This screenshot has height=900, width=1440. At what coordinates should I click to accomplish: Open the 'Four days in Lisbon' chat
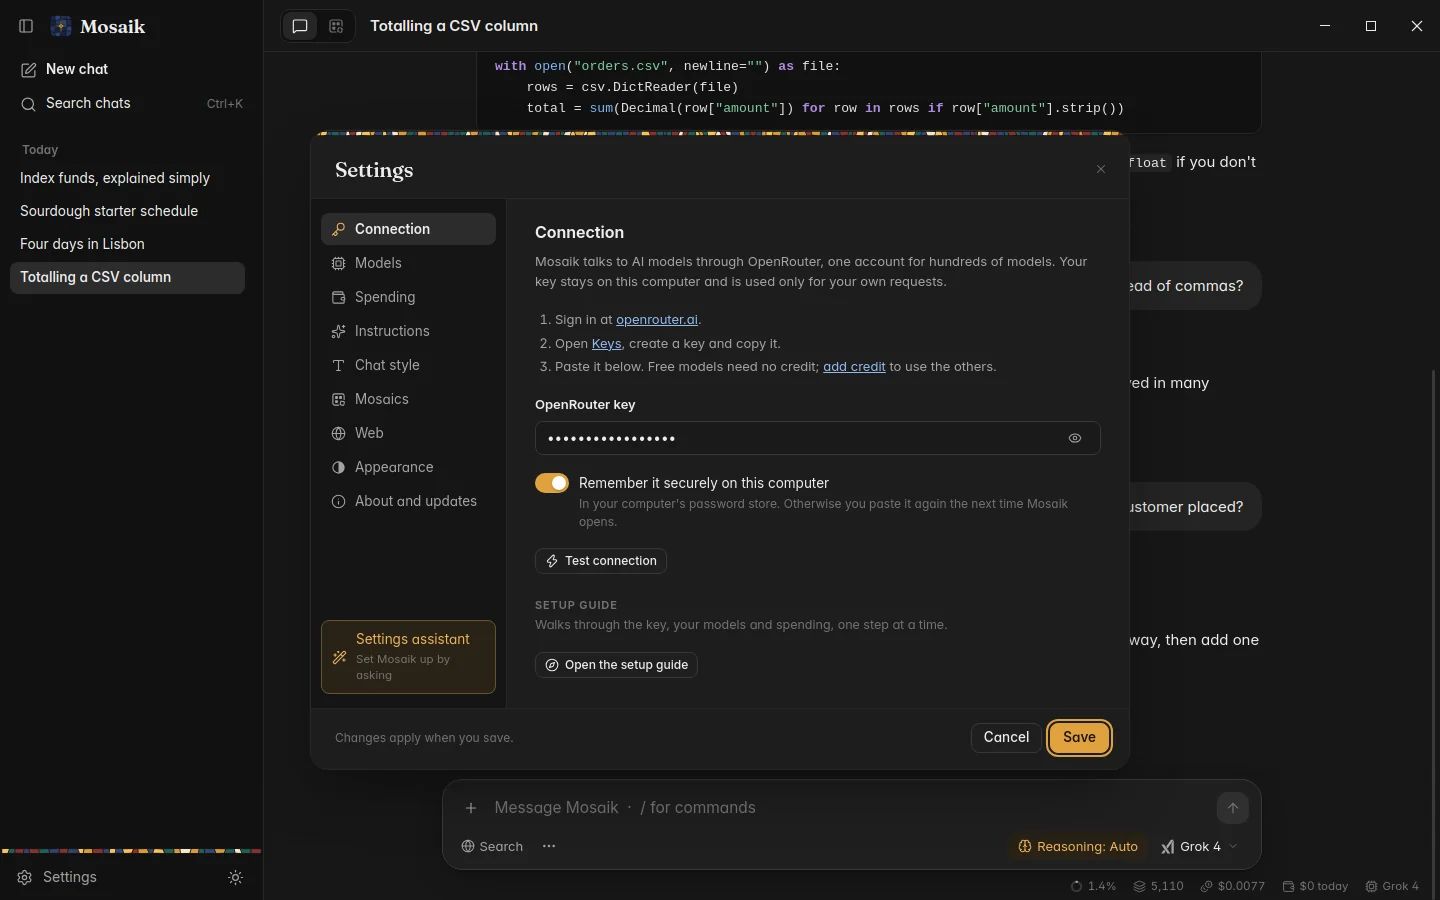(x=127, y=244)
